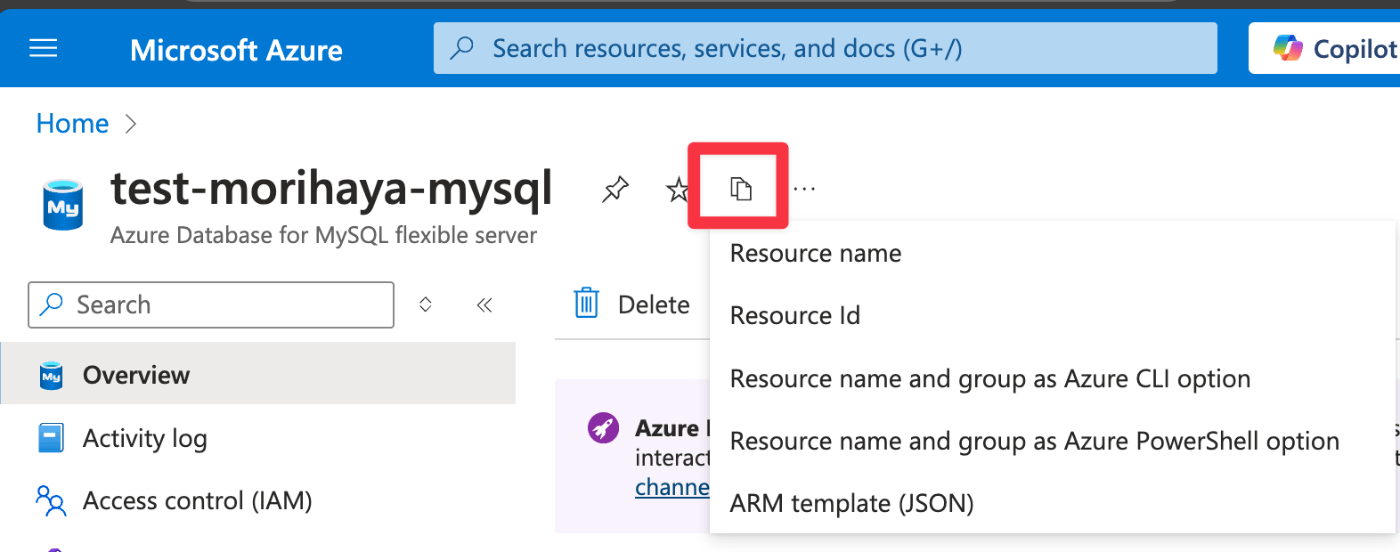
Task: Go to the Home breadcrumb
Action: coord(72,124)
